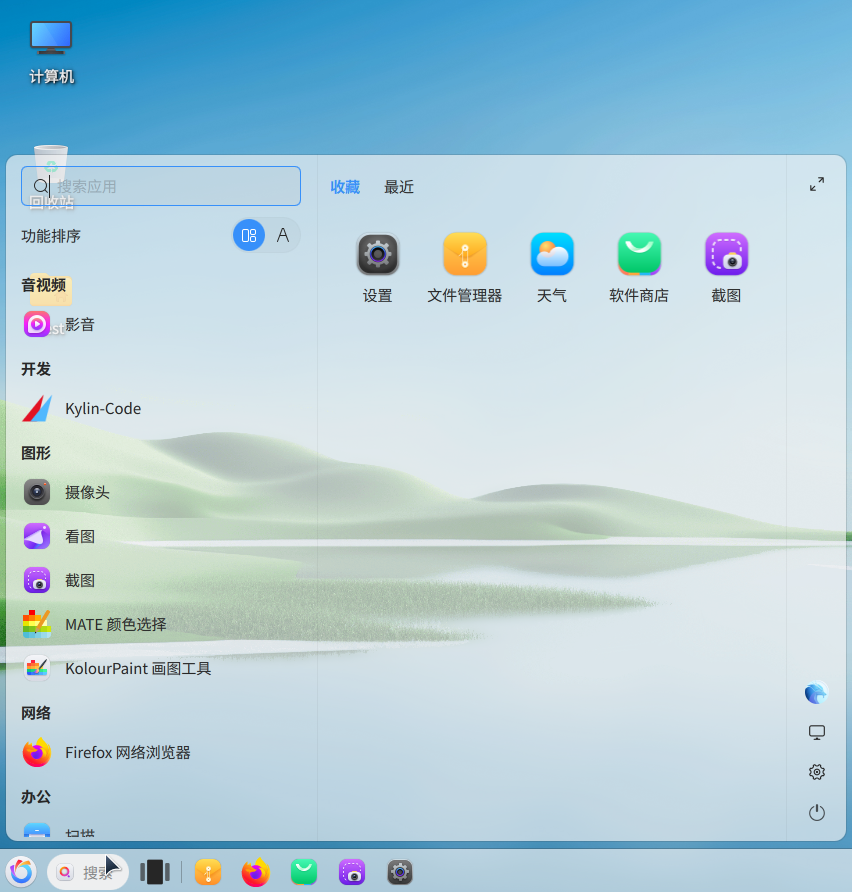Launch Firefox from the taskbar
Viewport: 852px width, 892px height.
(255, 872)
